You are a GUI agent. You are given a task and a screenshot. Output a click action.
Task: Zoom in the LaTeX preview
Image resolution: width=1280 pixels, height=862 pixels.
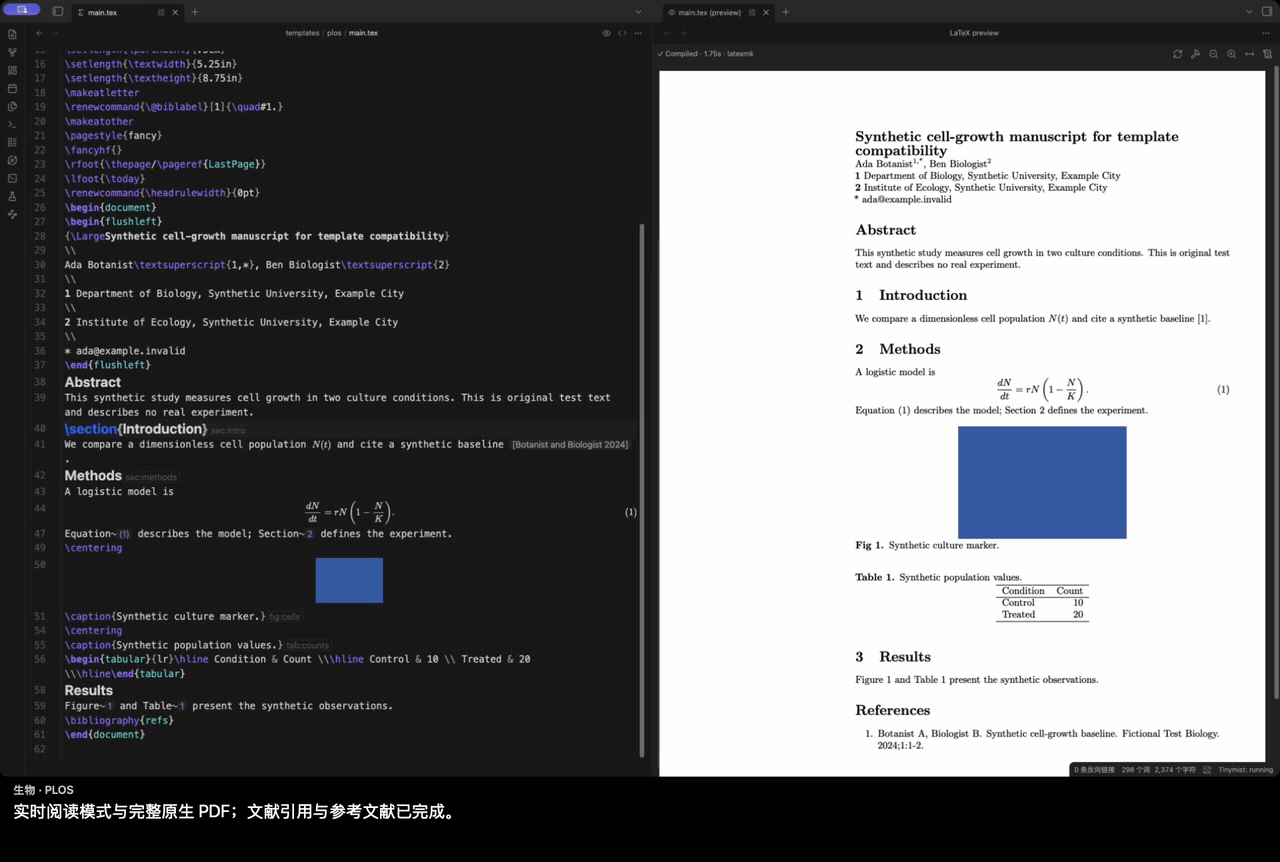click(x=1232, y=54)
